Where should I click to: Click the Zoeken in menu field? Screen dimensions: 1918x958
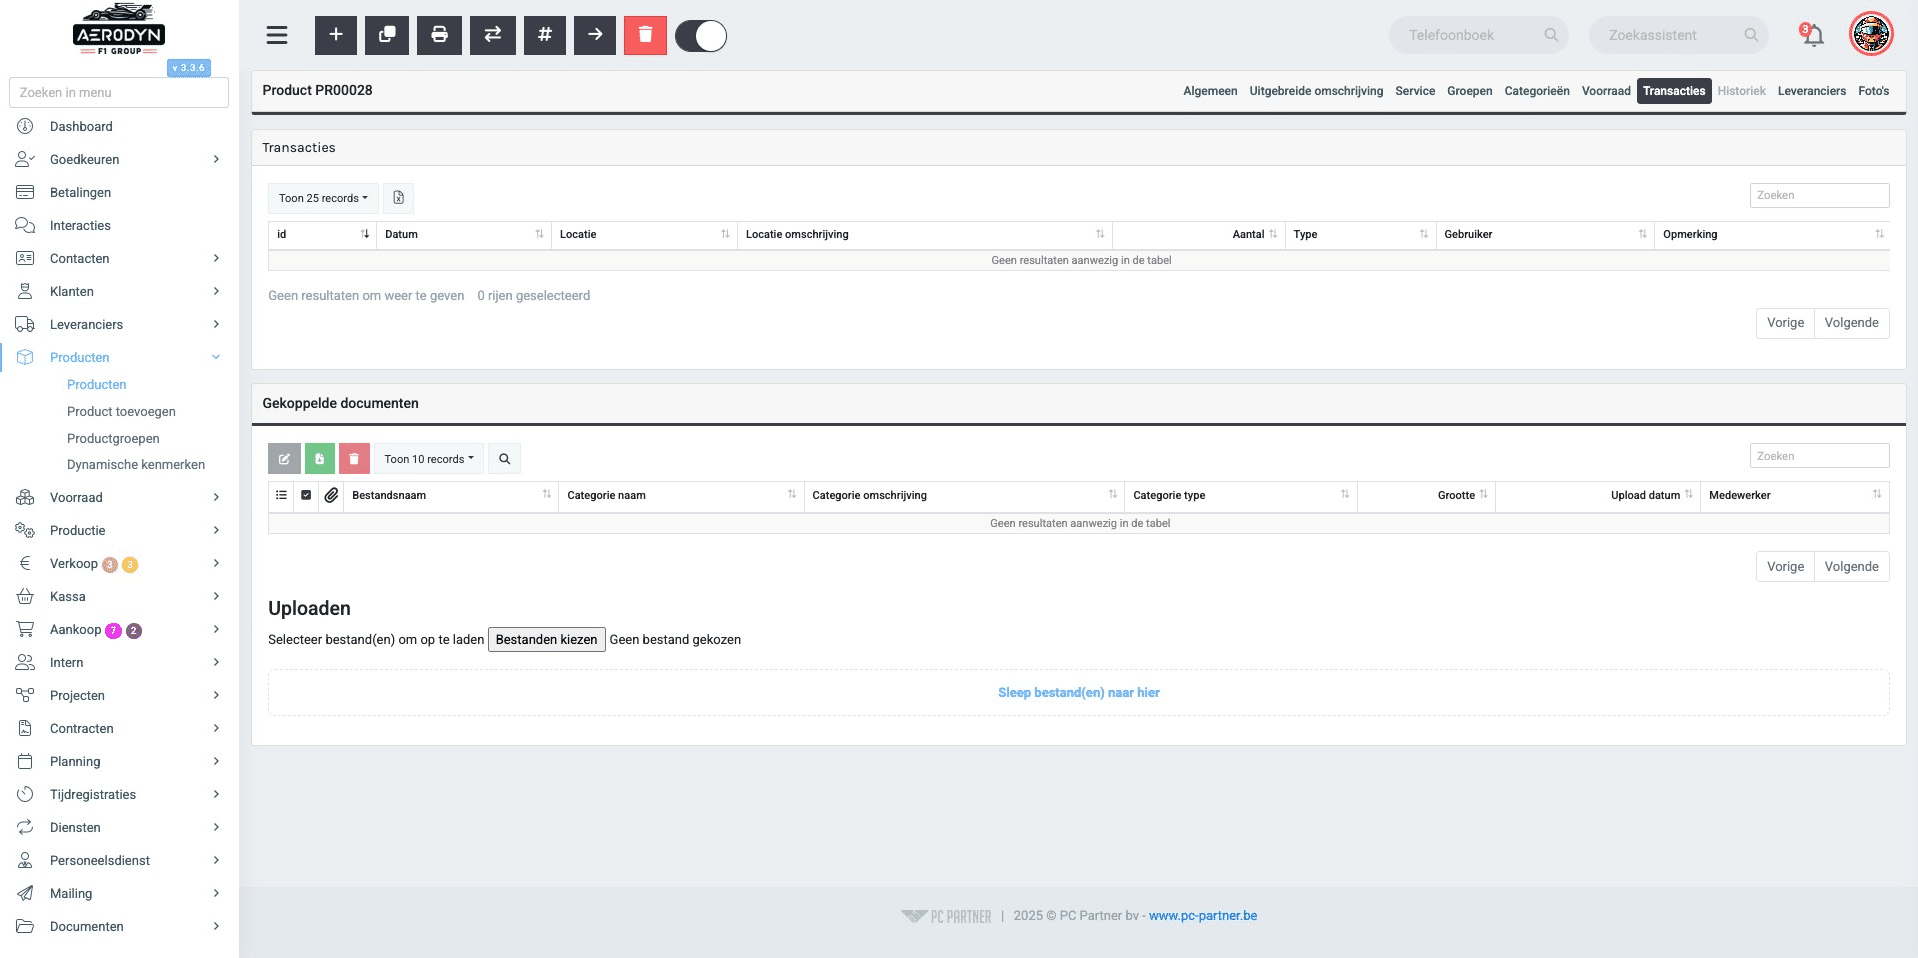(x=119, y=92)
